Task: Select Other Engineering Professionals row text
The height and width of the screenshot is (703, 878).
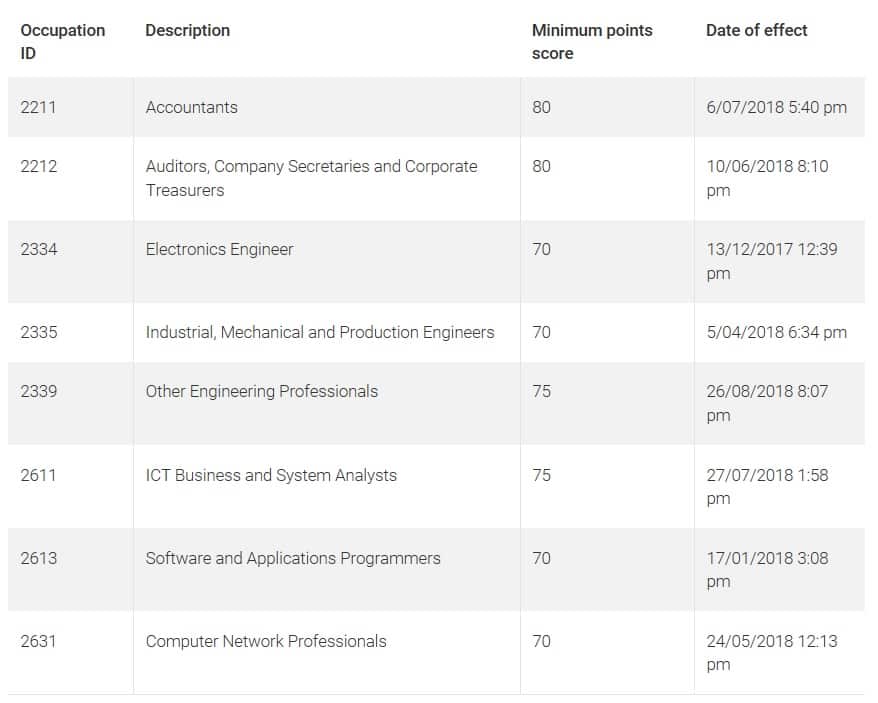Action: click(x=262, y=391)
